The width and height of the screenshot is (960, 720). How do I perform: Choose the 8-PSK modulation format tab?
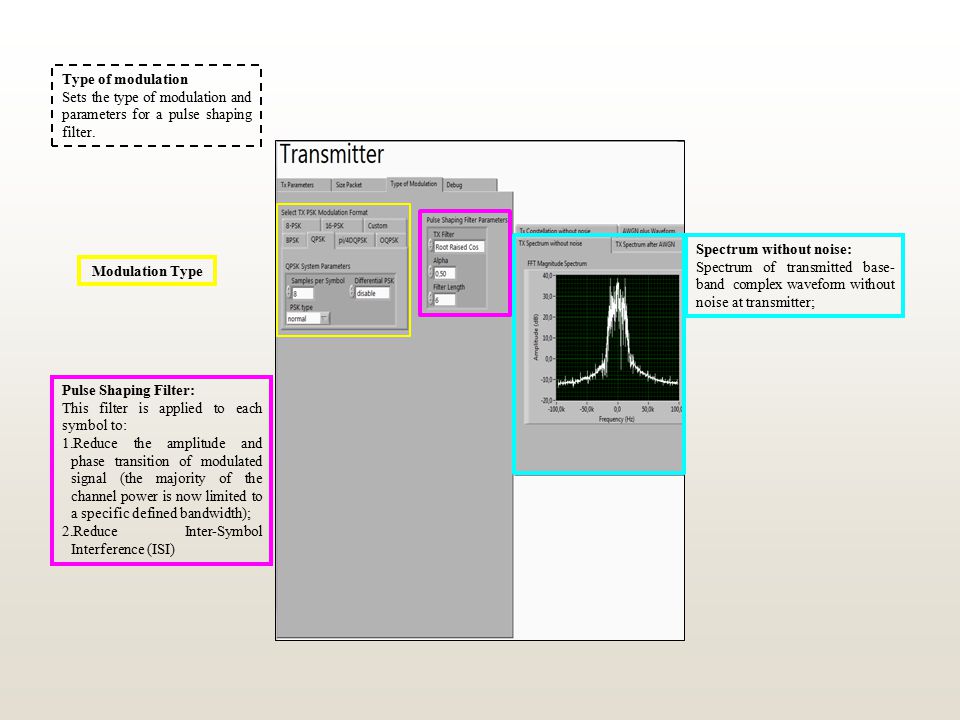[301, 226]
